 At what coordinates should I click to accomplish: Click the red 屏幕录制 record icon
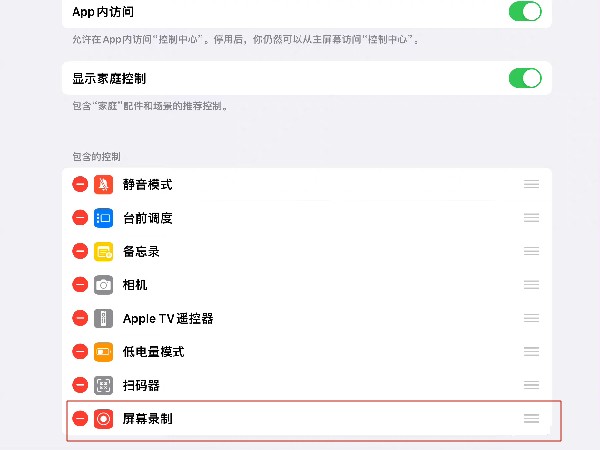pyautogui.click(x=103, y=419)
